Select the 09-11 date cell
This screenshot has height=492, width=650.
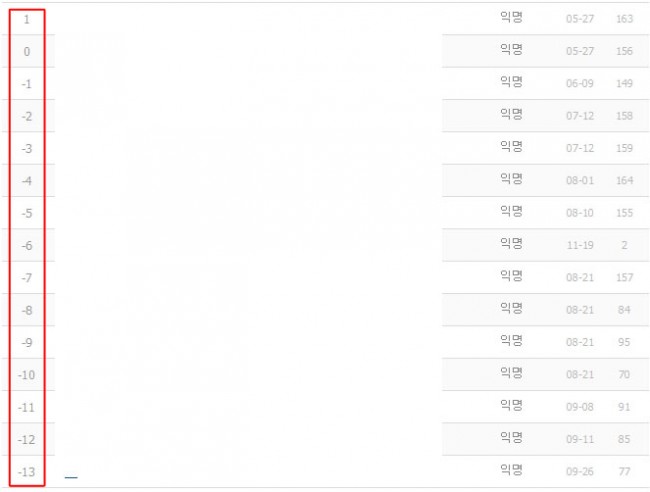tap(579, 440)
